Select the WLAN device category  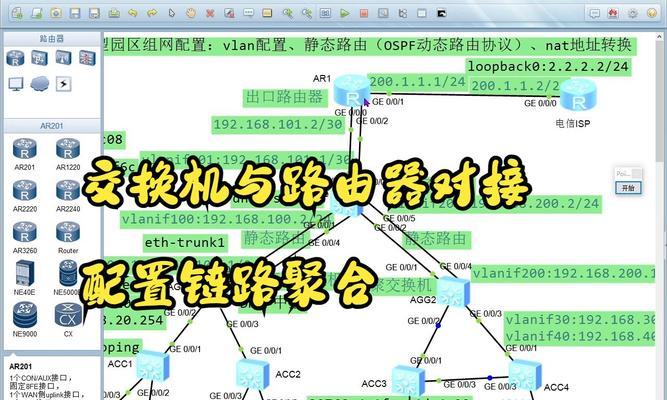click(63, 58)
